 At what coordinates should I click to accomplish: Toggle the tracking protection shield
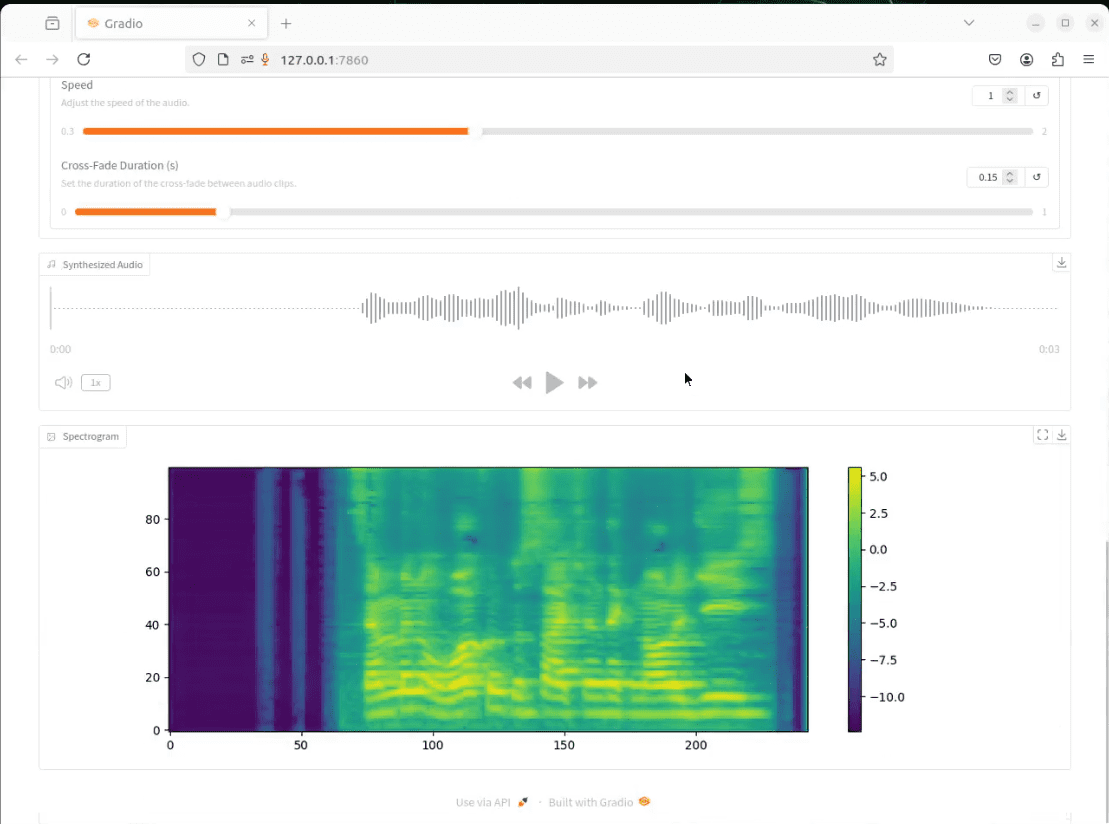[199, 59]
